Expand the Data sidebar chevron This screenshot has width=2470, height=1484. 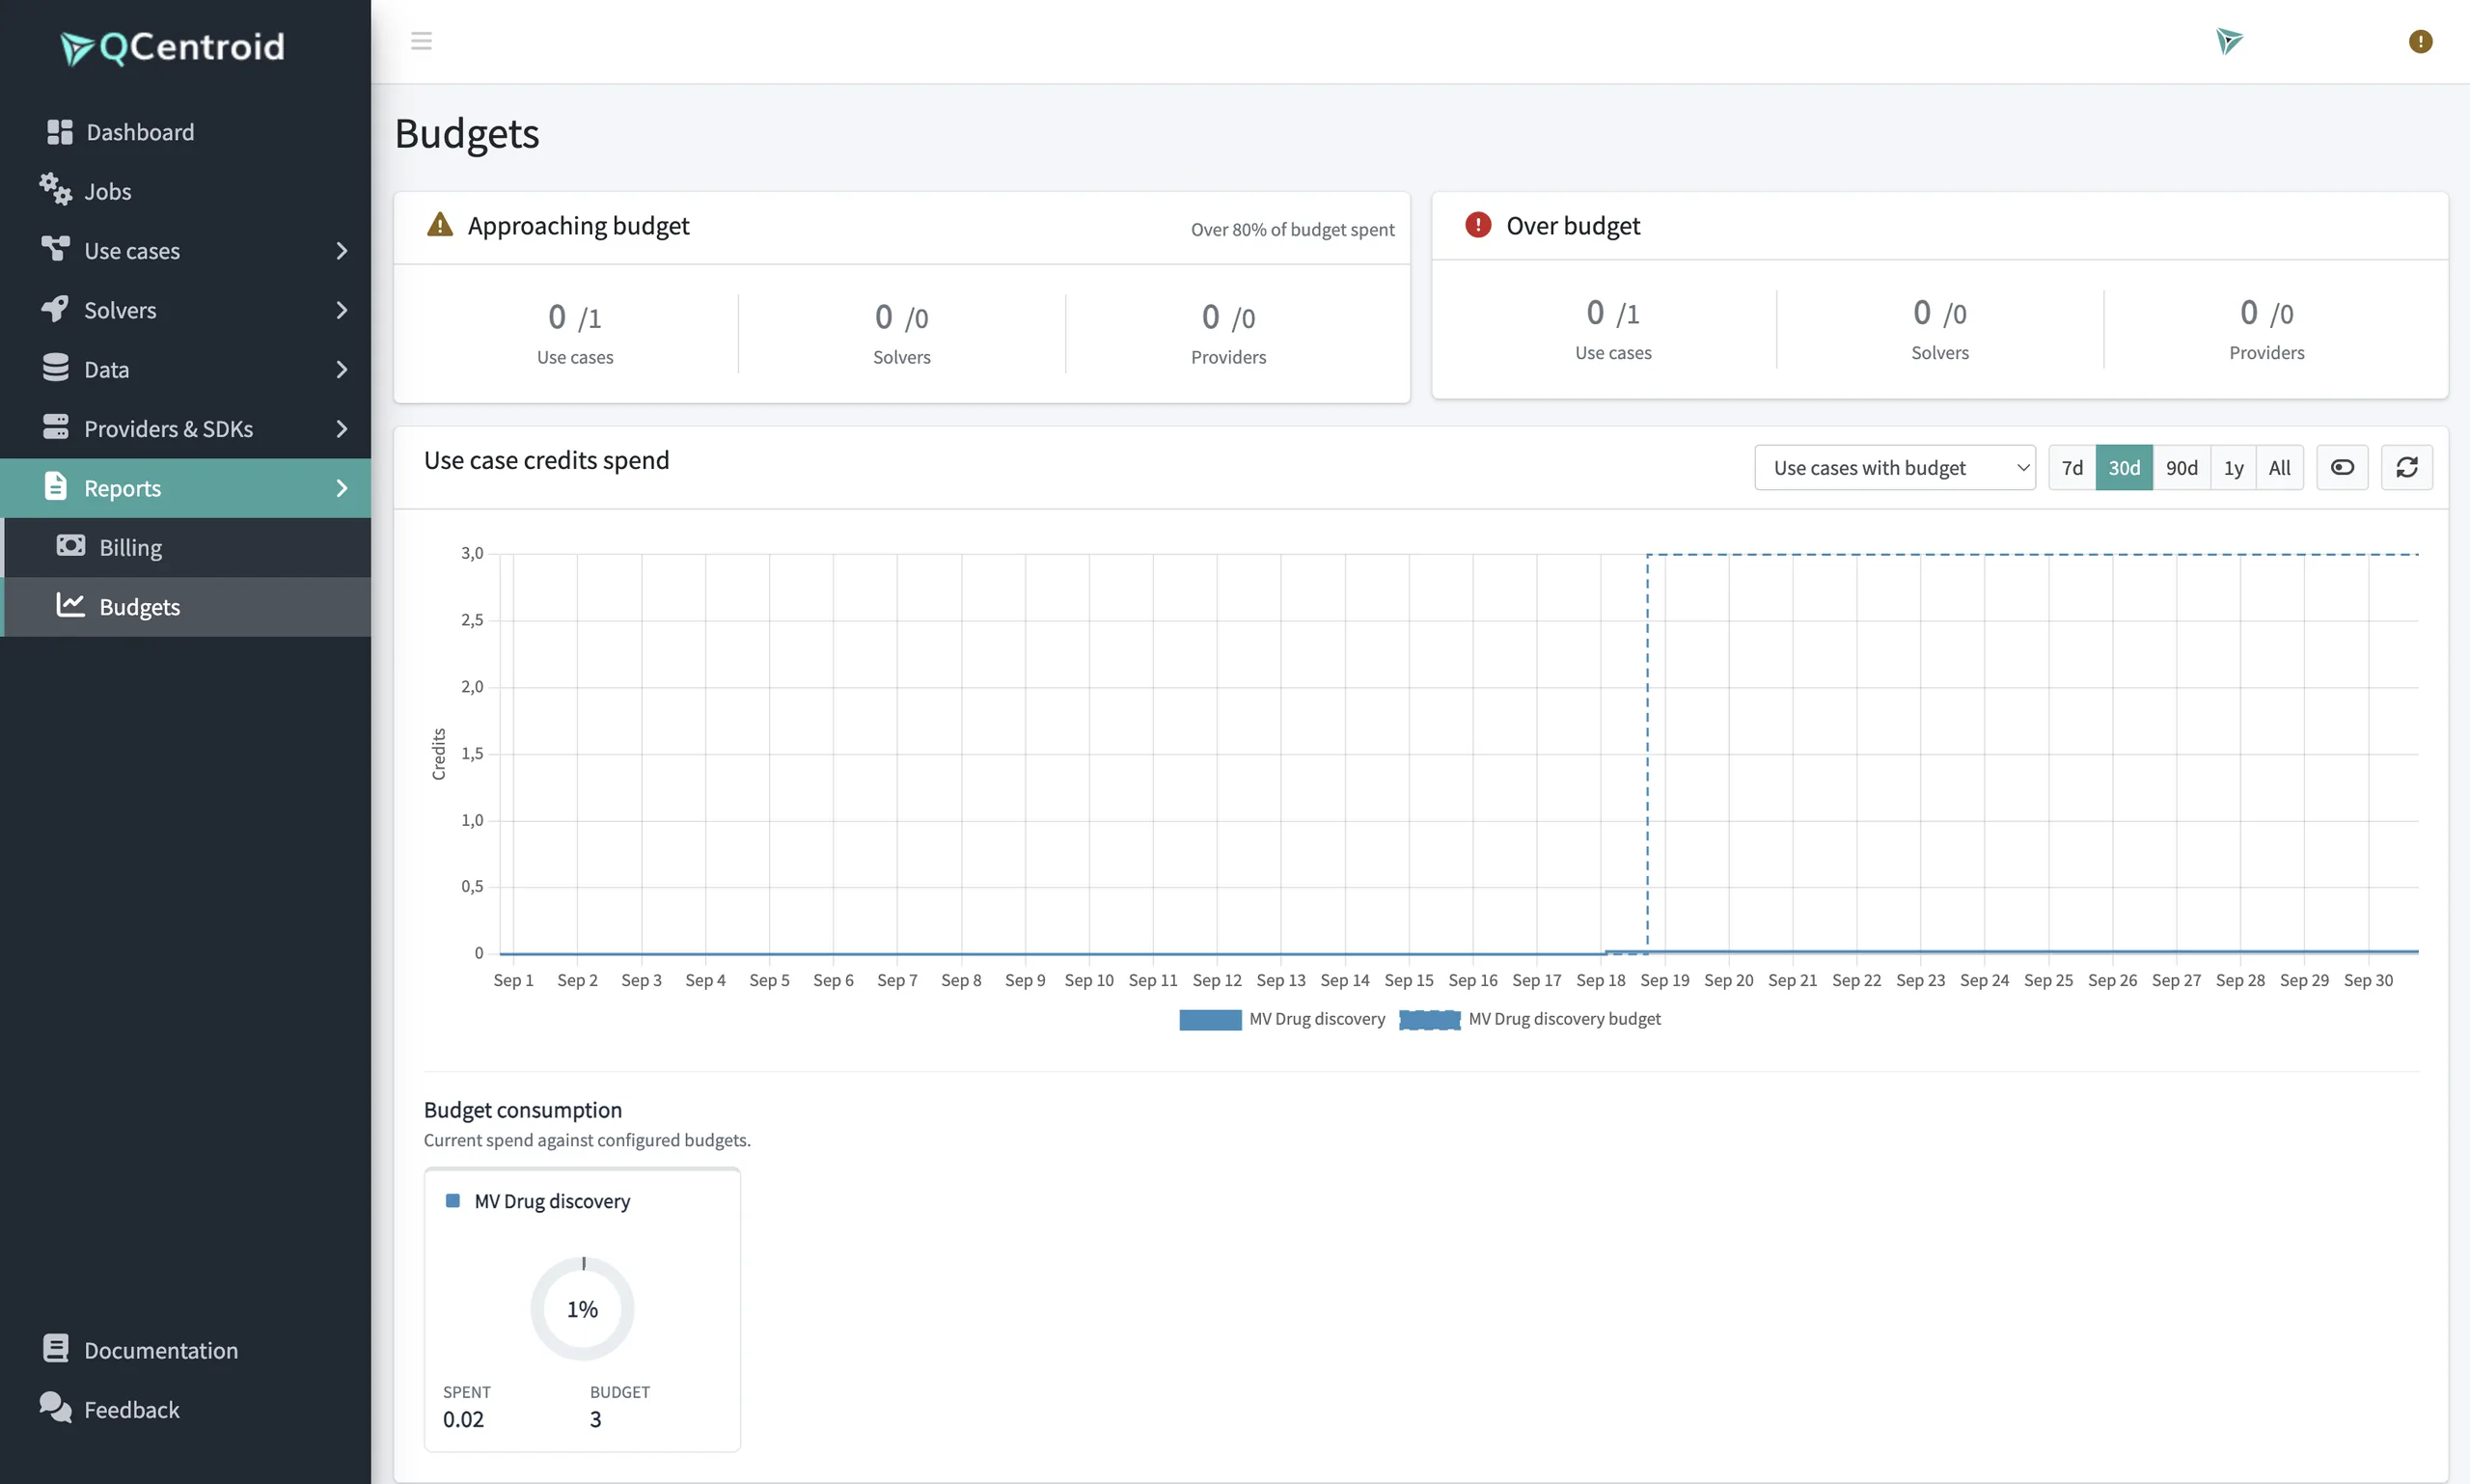[x=342, y=369]
